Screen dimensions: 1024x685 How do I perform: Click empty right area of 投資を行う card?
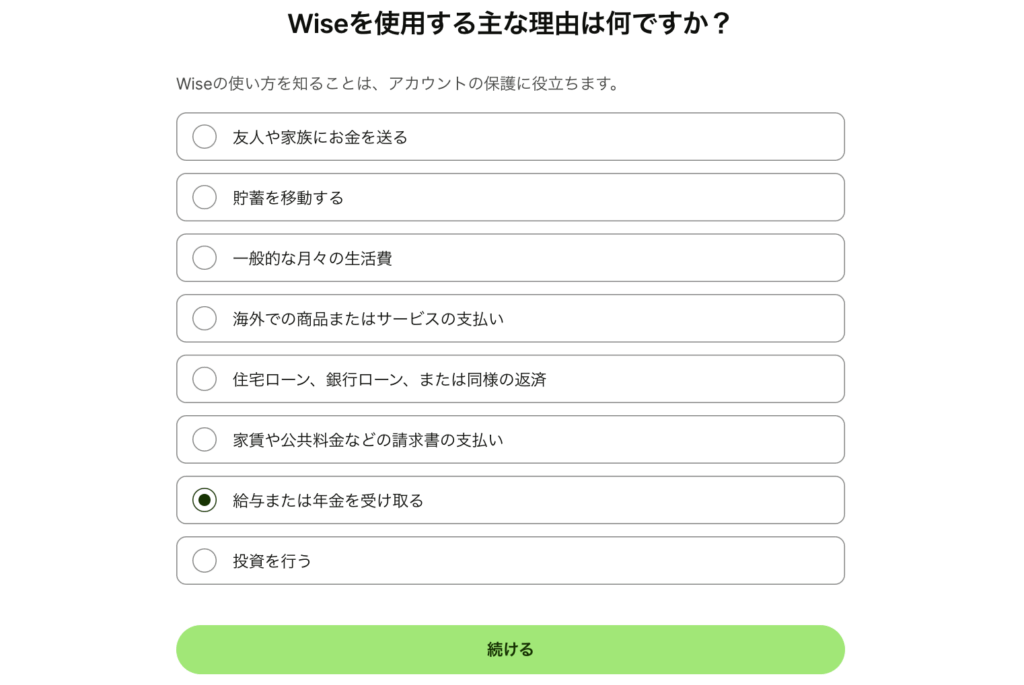click(653, 560)
